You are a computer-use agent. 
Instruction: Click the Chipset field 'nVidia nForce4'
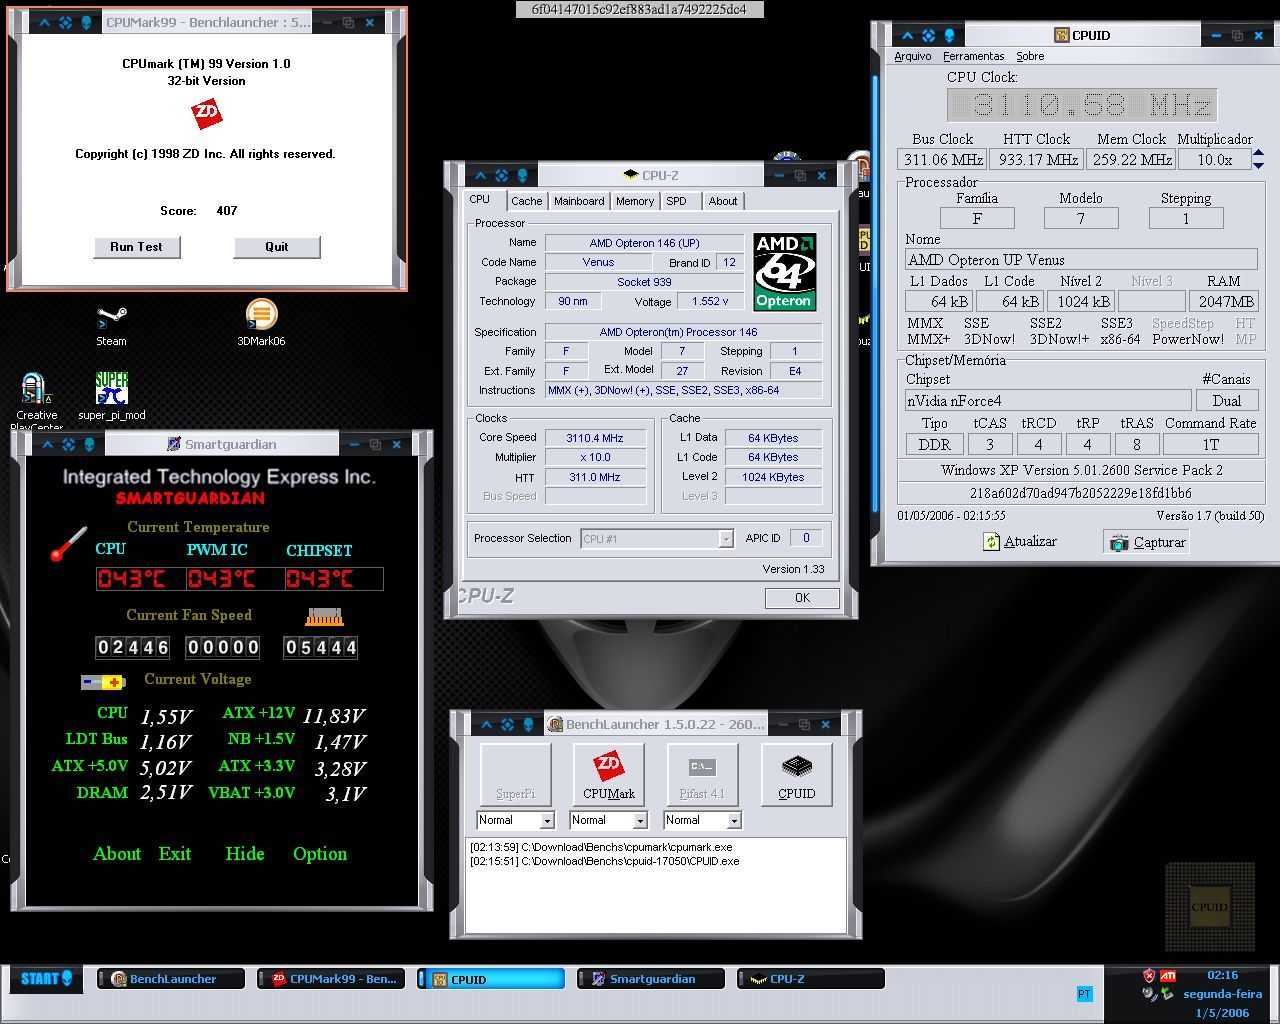click(1047, 400)
